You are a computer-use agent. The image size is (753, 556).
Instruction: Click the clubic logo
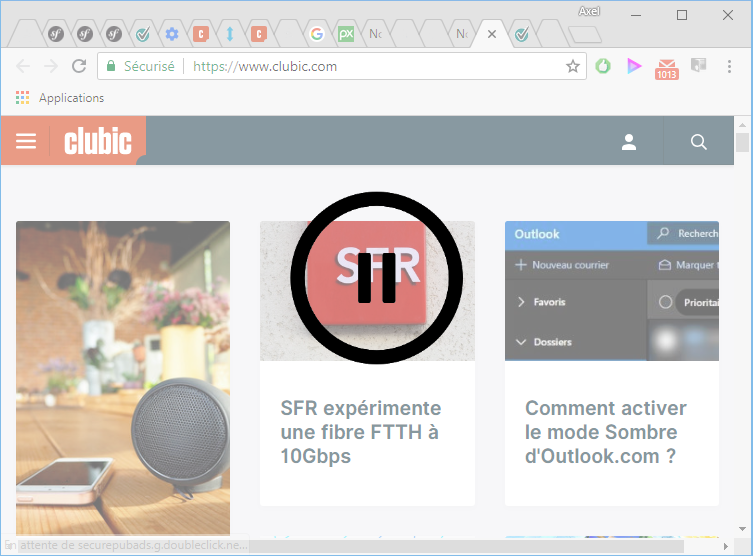pyautogui.click(x=98, y=141)
